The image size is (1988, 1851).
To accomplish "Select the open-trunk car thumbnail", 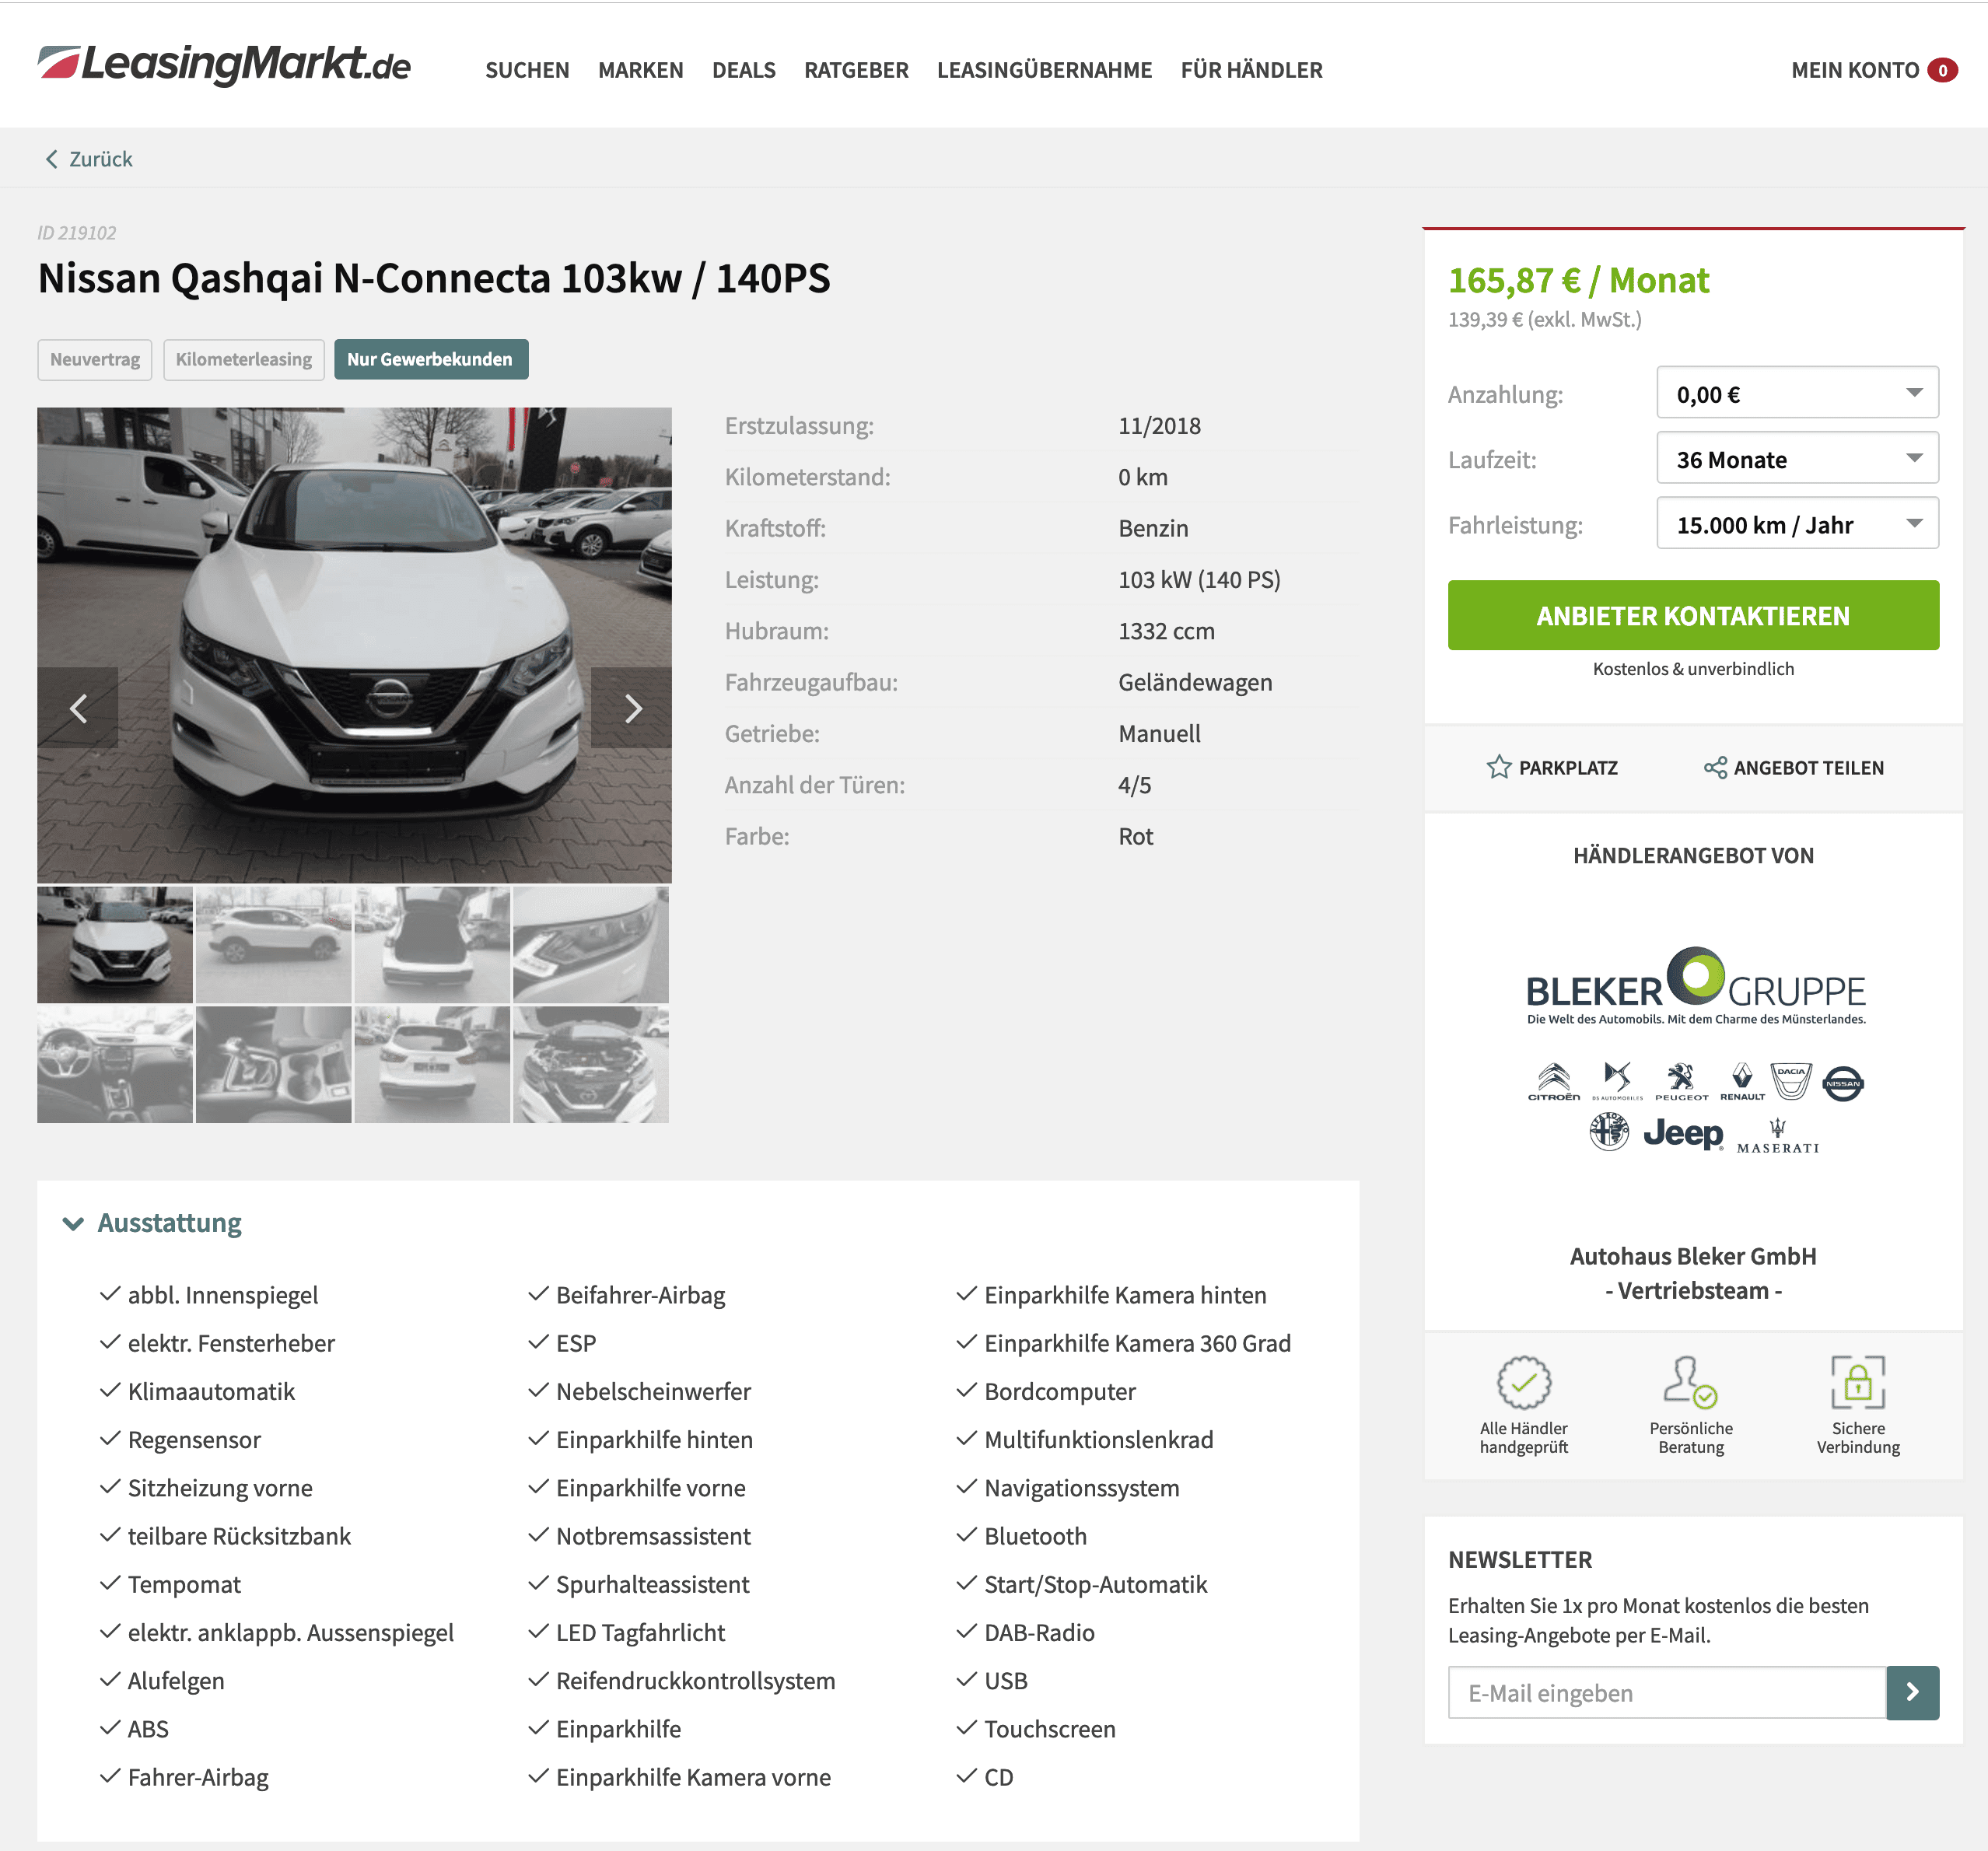I will tap(432, 944).
